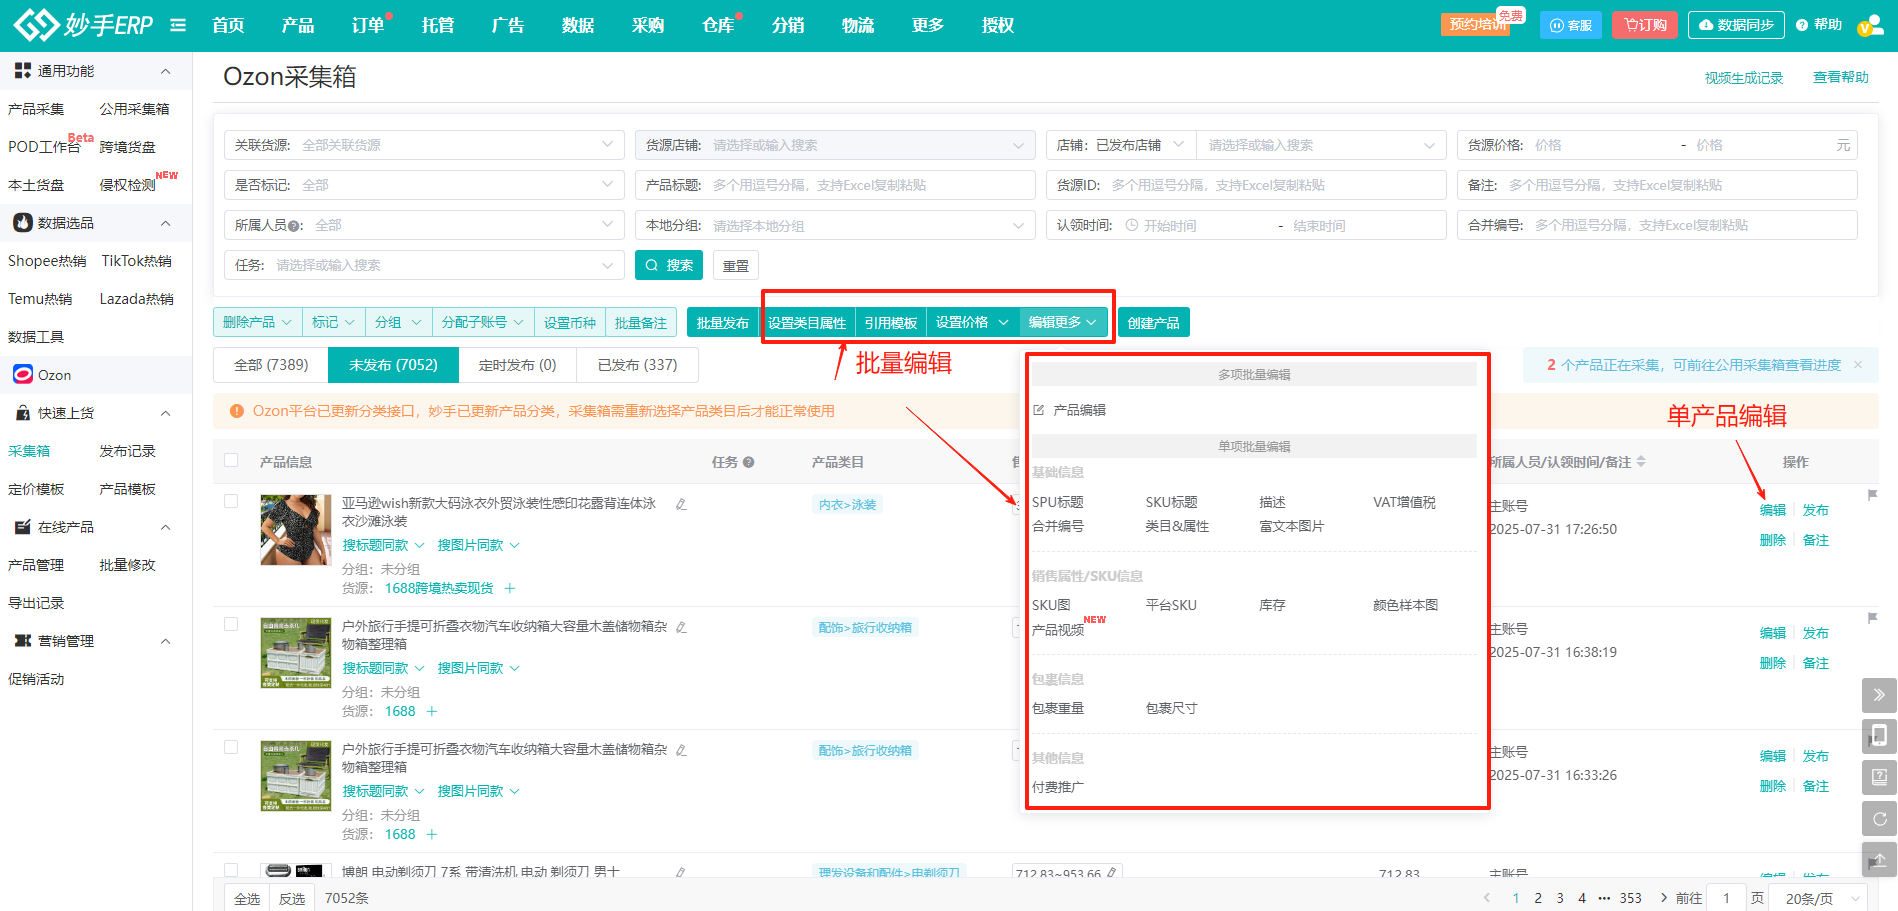Sort by 所属人员/认领时间/备注 column arrows
Image resolution: width=1898 pixels, height=911 pixels.
pyautogui.click(x=1641, y=462)
